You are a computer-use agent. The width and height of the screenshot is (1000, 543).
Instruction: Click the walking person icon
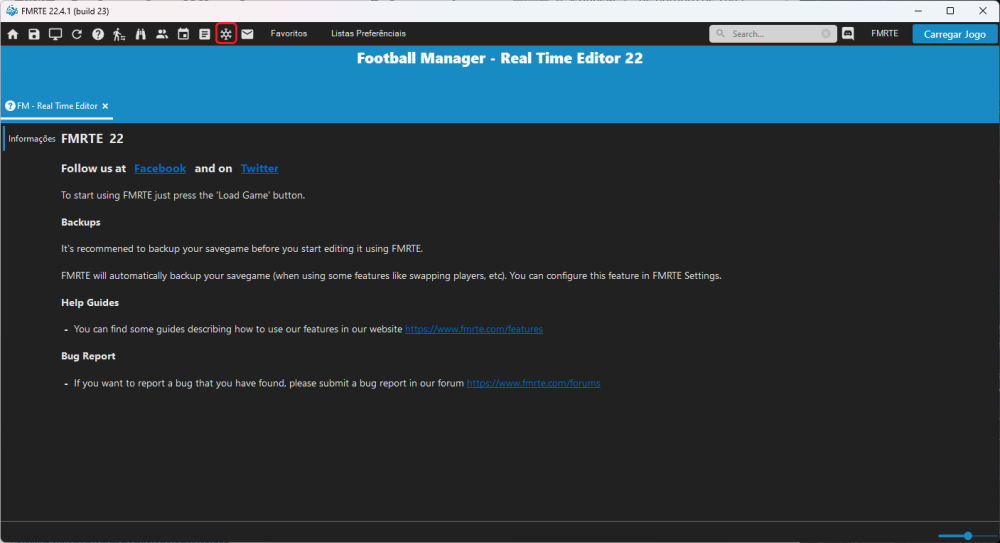tap(119, 34)
